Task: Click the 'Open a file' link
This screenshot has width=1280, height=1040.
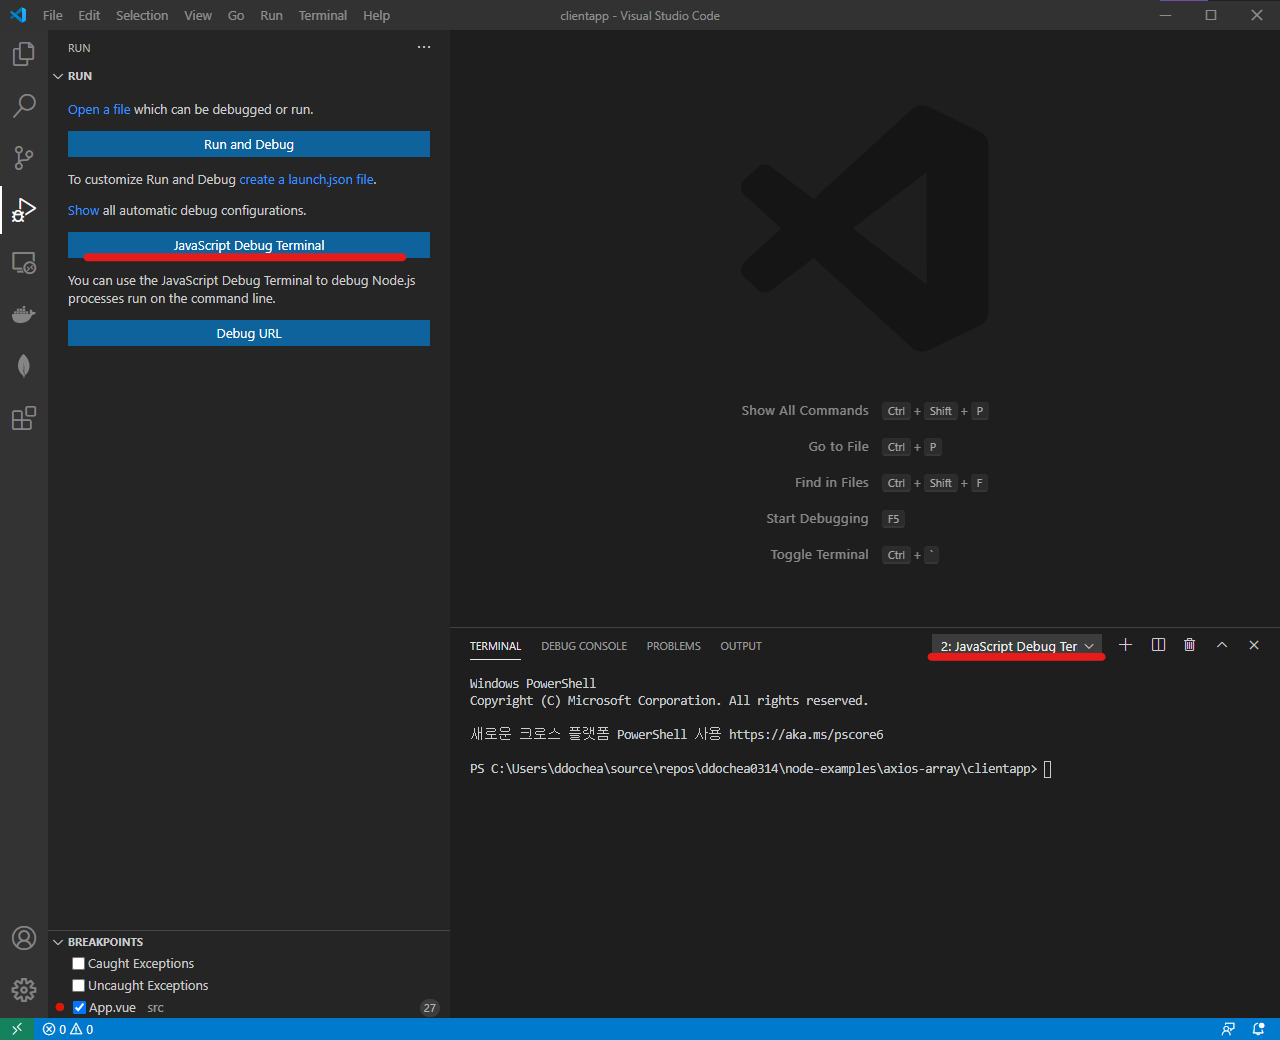Action: click(99, 109)
